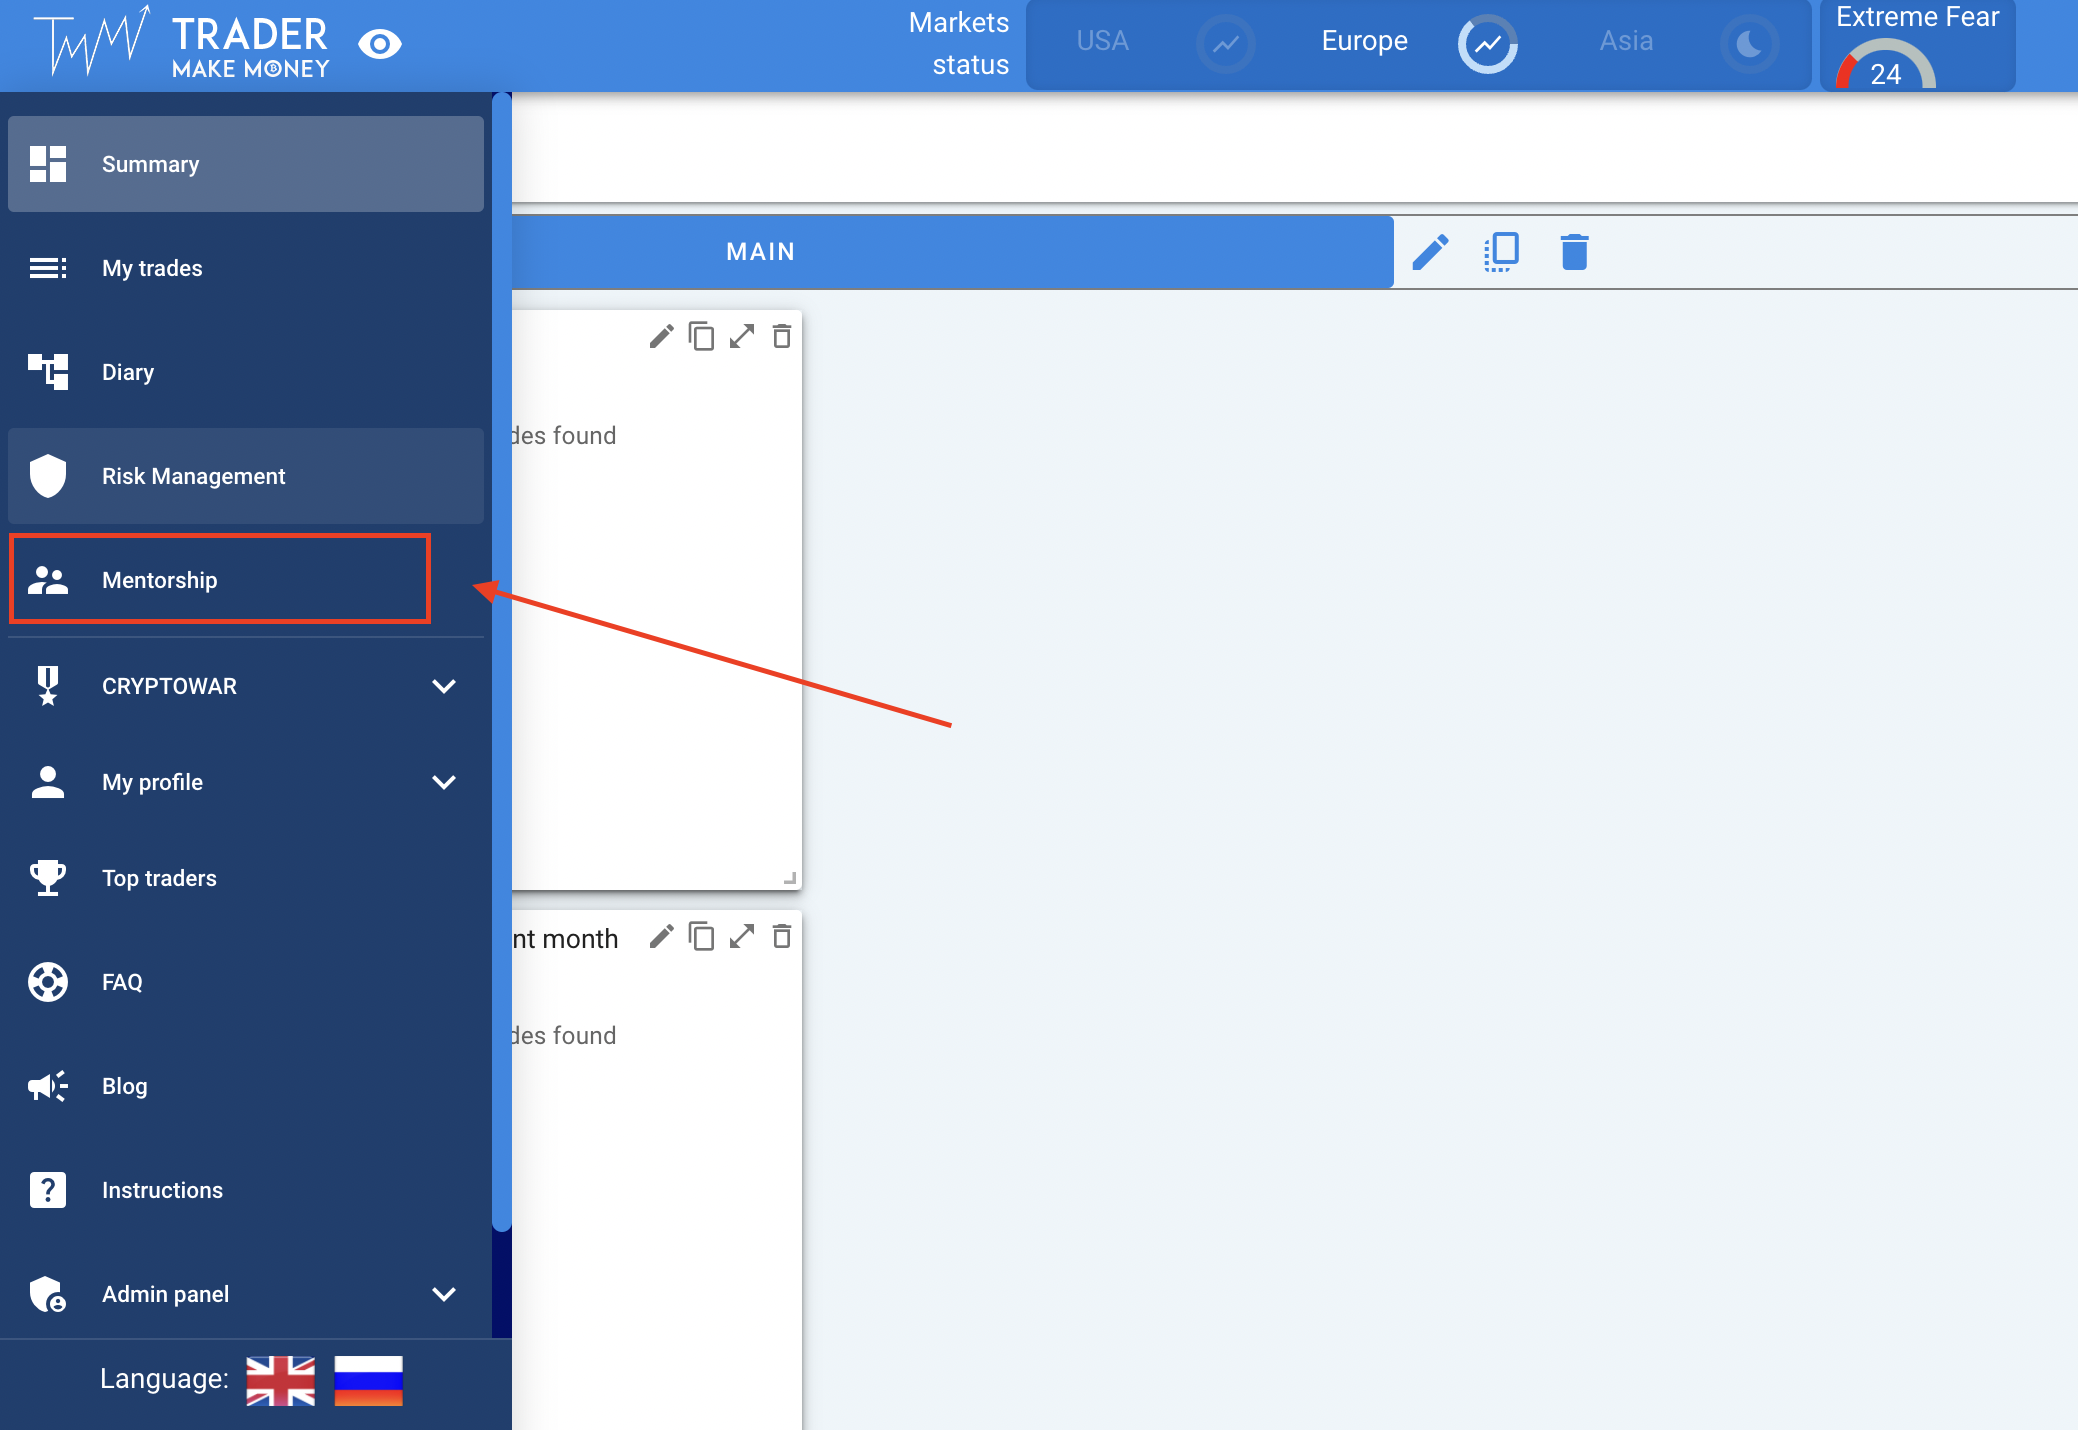Screen dimensions: 2078x1430
Task: Expand the Admin panel submenu chevron
Action: pyautogui.click(x=444, y=1294)
